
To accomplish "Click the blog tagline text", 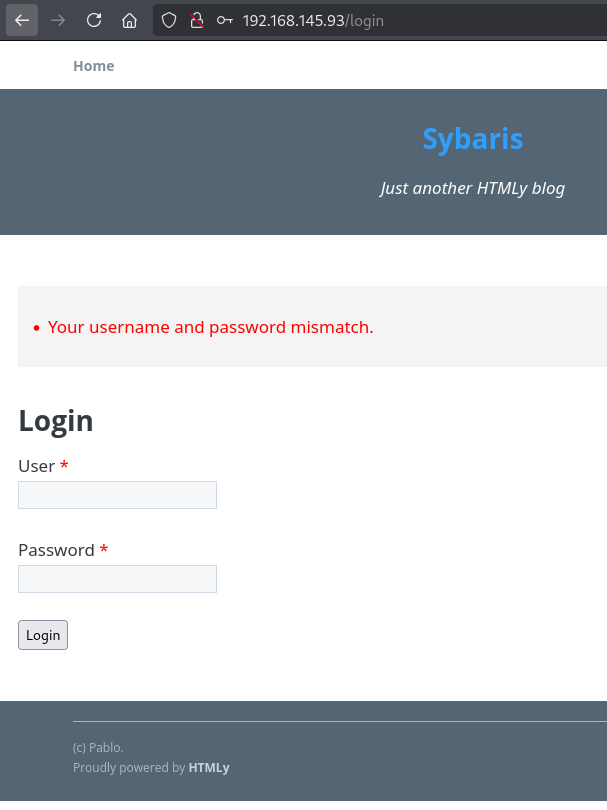I will [472, 188].
